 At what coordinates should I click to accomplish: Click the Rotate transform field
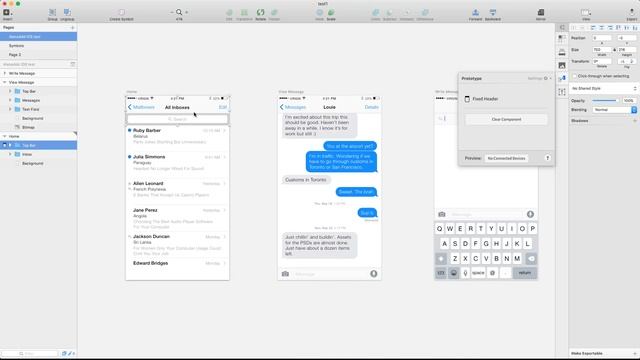point(602,62)
